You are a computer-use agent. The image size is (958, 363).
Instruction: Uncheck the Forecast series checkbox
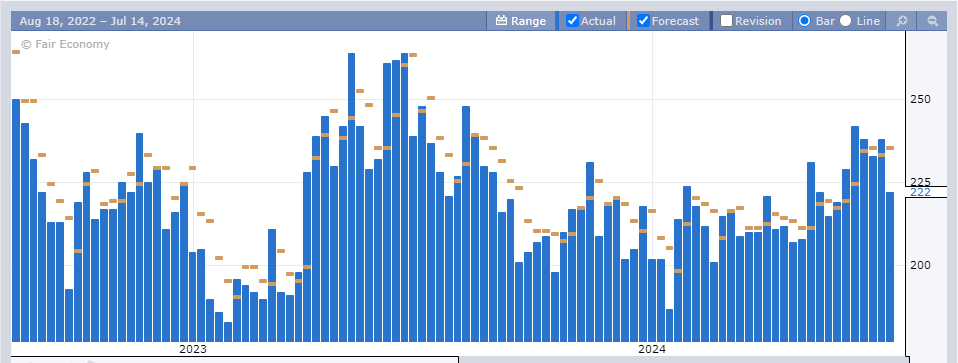pos(643,21)
